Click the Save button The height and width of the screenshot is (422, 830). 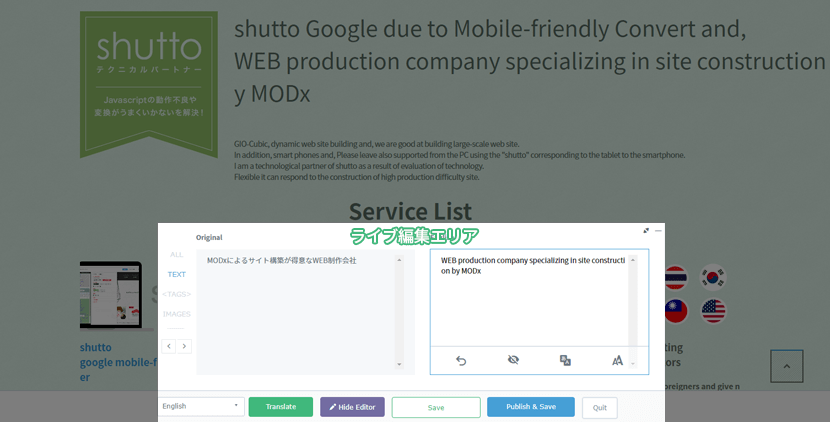point(436,407)
